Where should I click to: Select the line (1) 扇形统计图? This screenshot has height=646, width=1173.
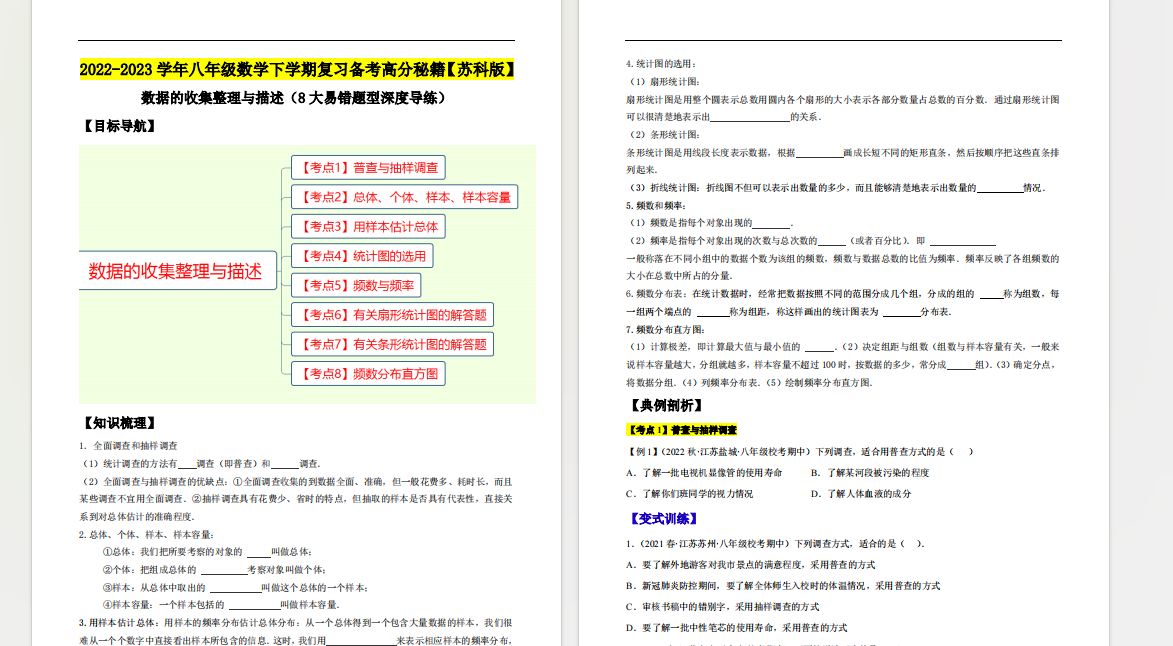click(x=664, y=81)
